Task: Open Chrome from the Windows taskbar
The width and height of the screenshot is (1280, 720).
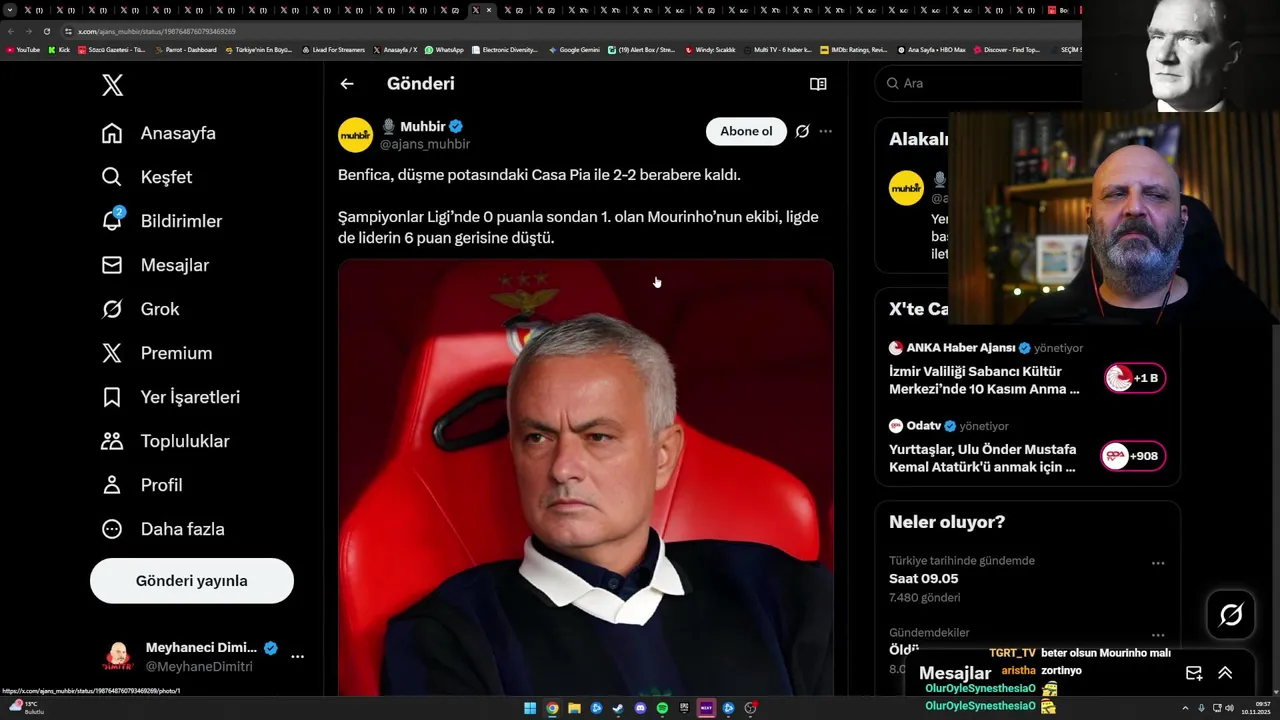Action: pyautogui.click(x=552, y=708)
